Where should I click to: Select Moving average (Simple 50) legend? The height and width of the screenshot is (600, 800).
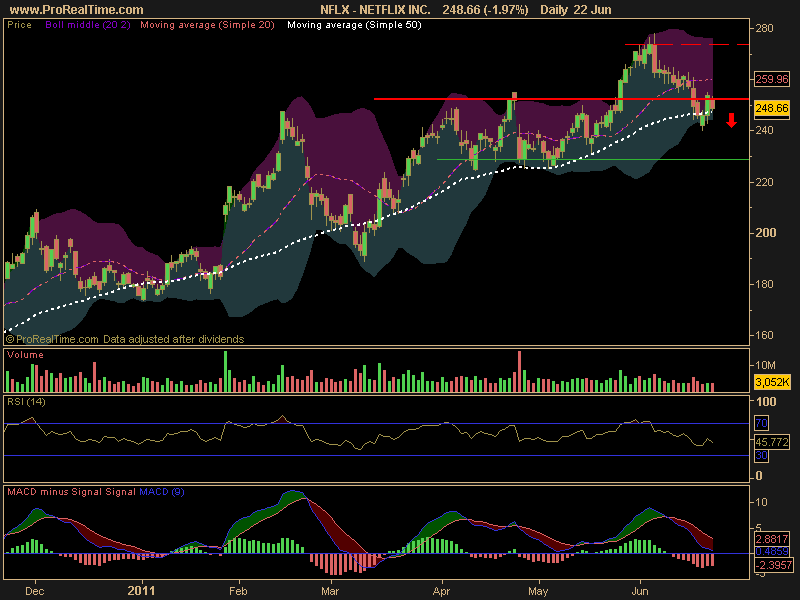pos(354,25)
